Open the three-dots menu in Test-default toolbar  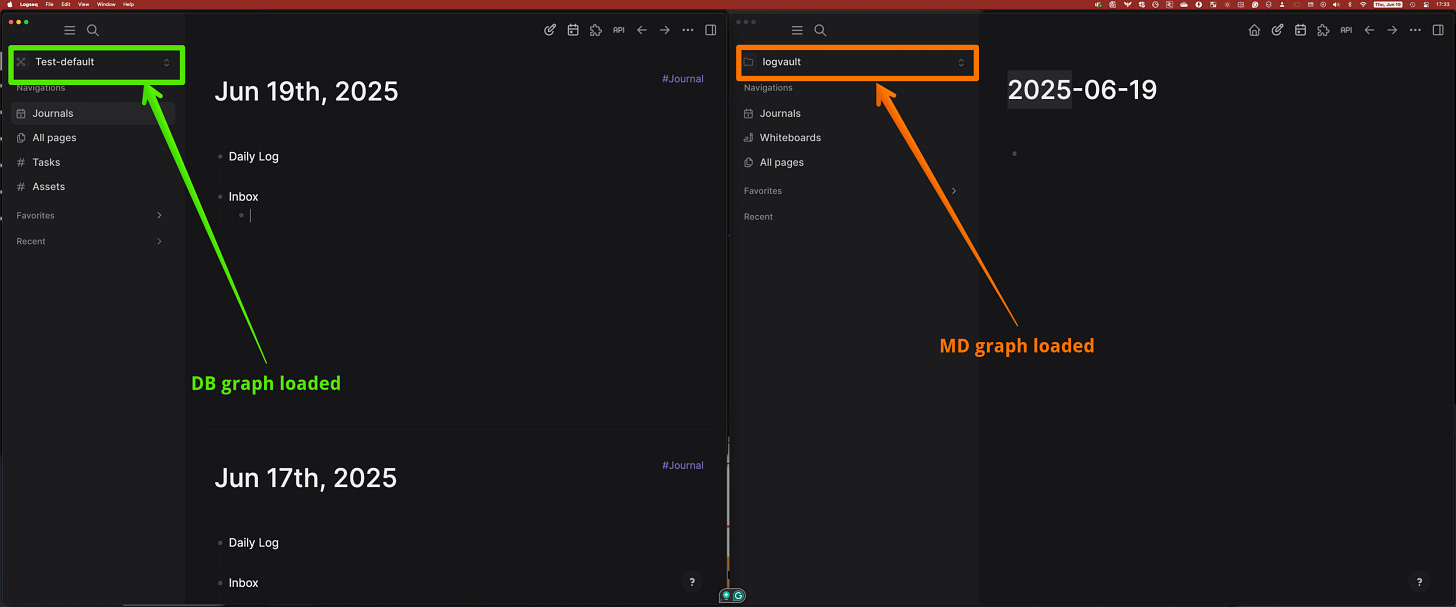click(x=688, y=30)
